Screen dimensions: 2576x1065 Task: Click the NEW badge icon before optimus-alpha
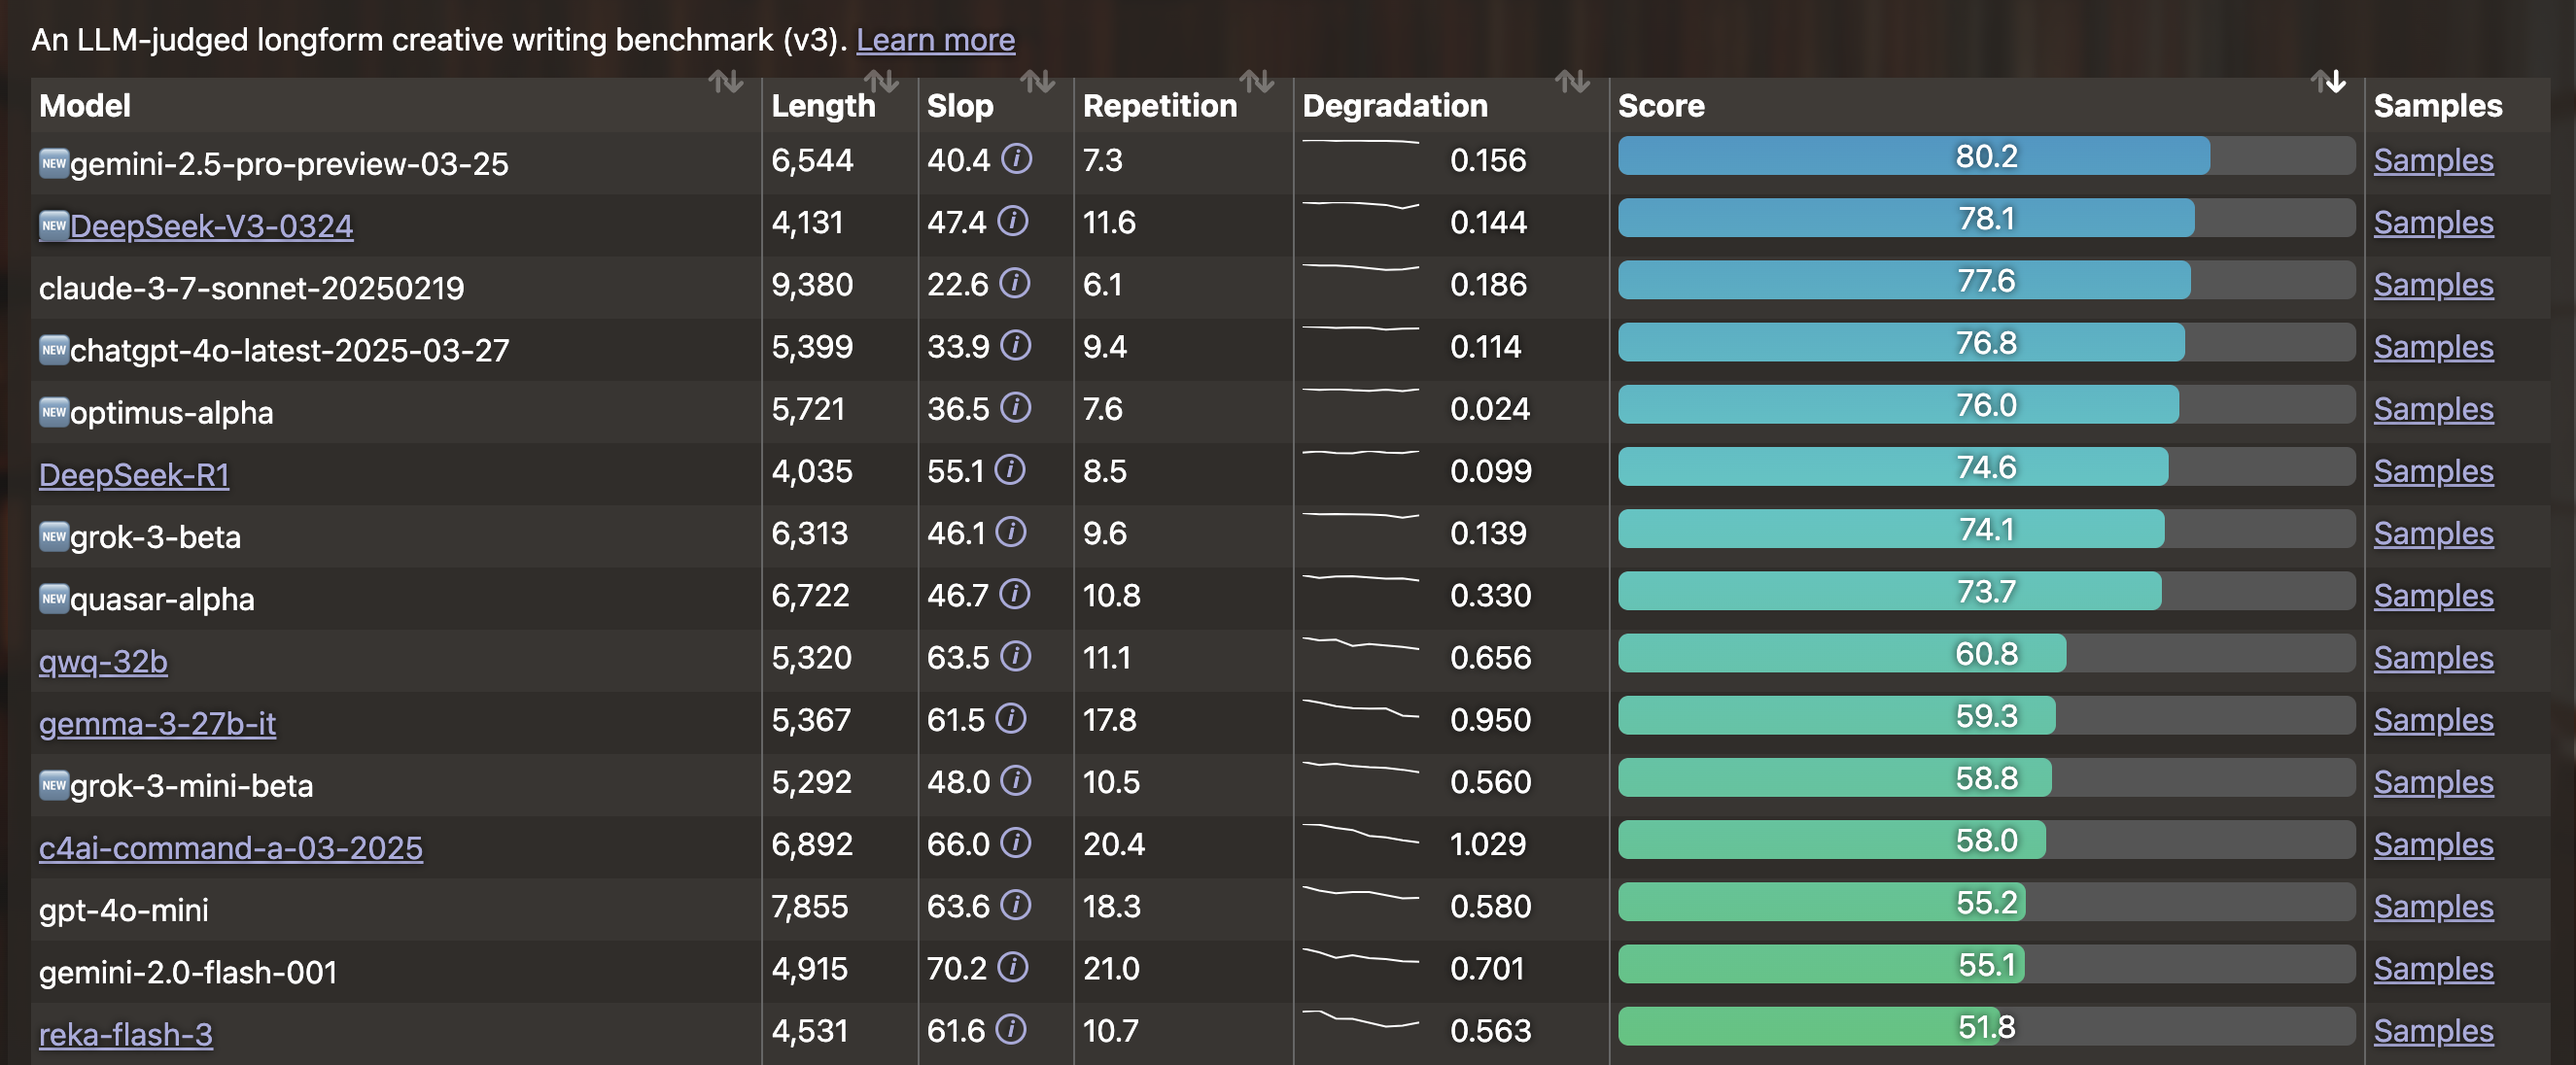pos(53,412)
